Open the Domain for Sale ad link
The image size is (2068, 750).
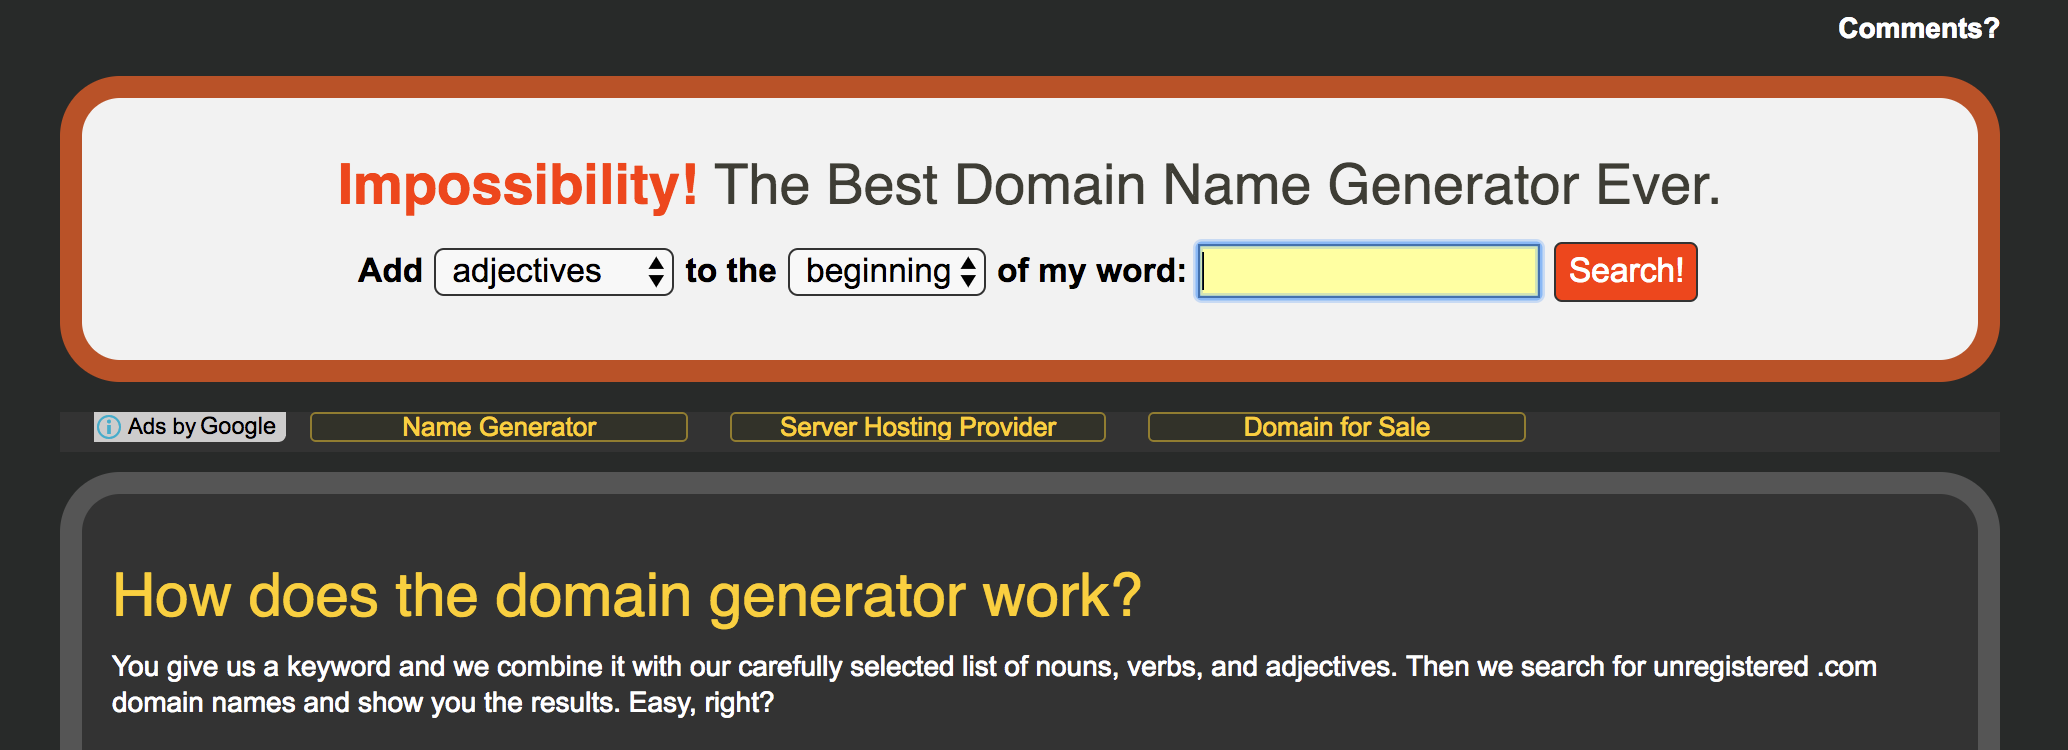click(x=1337, y=427)
